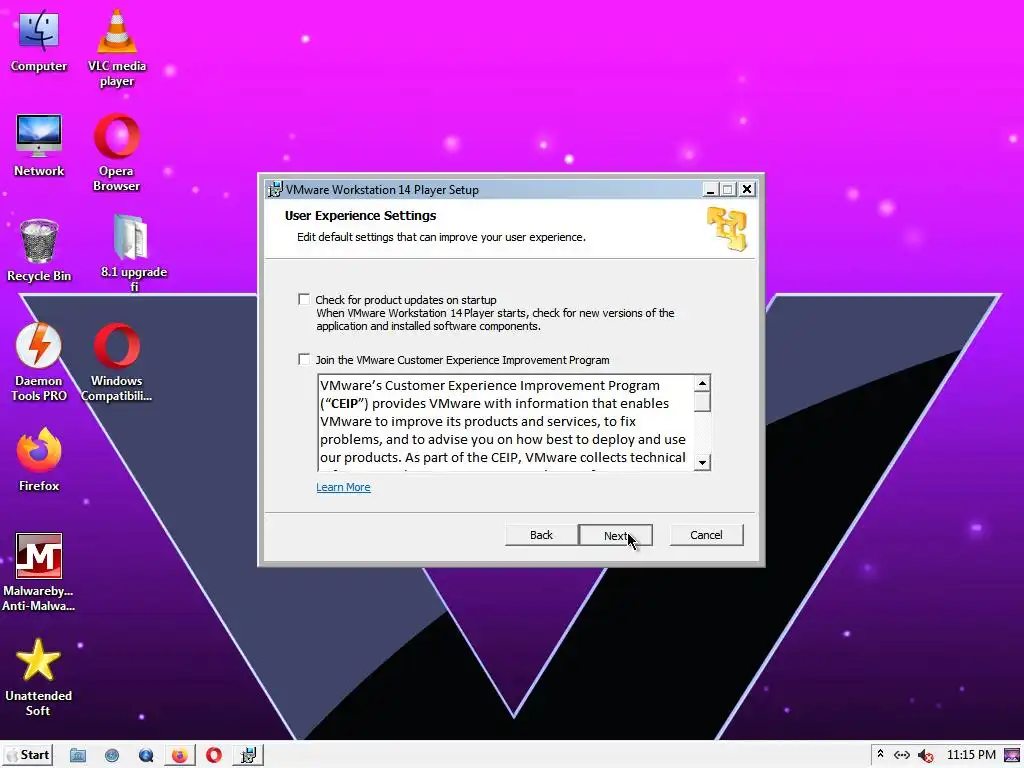Select VMware installer taskbar button
1024x768 pixels.
coord(248,756)
